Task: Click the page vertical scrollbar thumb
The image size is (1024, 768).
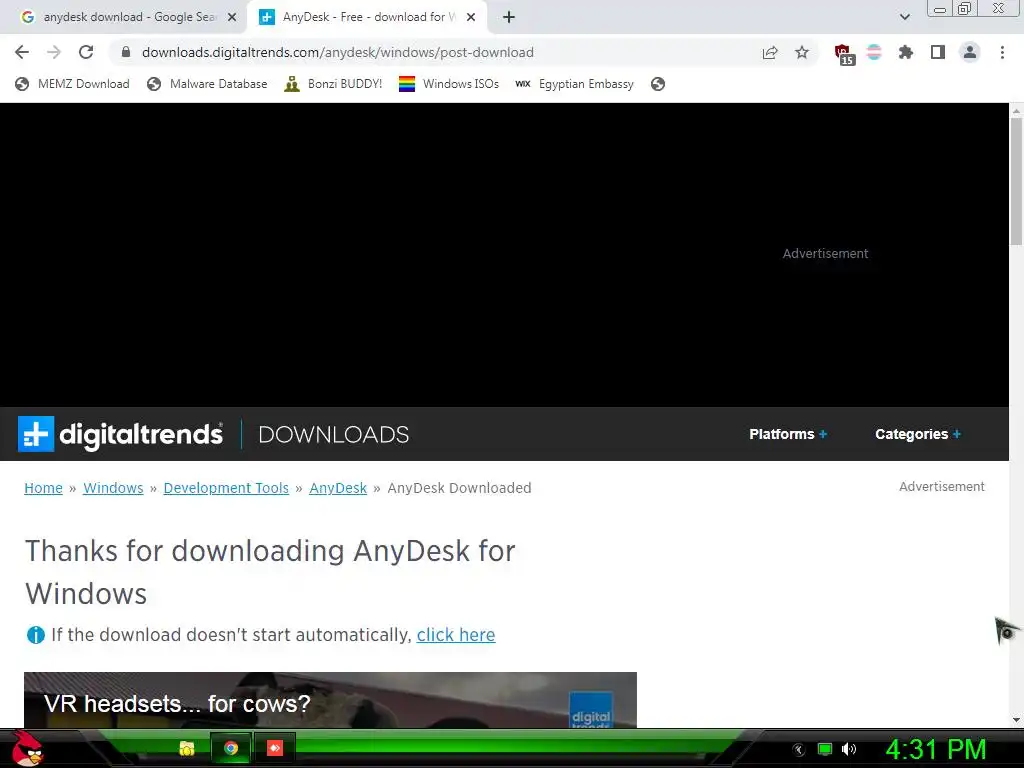Action: (x=1016, y=182)
